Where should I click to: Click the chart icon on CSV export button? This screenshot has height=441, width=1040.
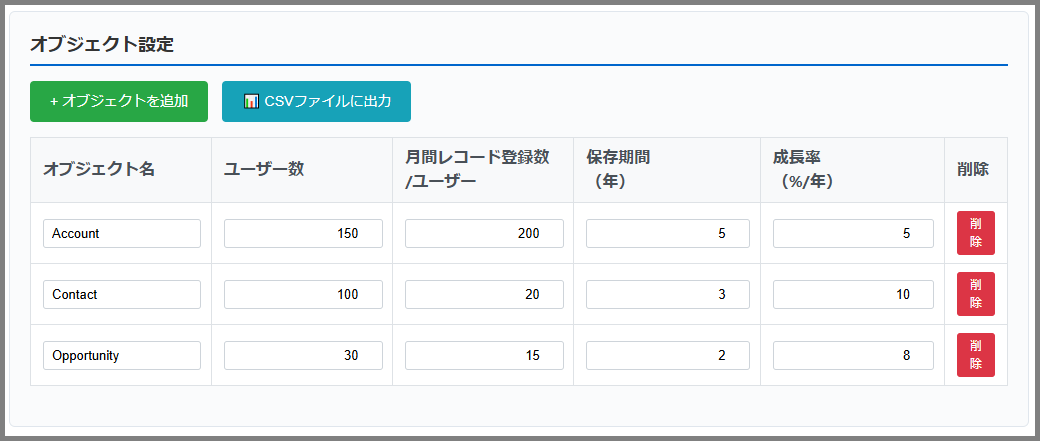click(x=251, y=101)
